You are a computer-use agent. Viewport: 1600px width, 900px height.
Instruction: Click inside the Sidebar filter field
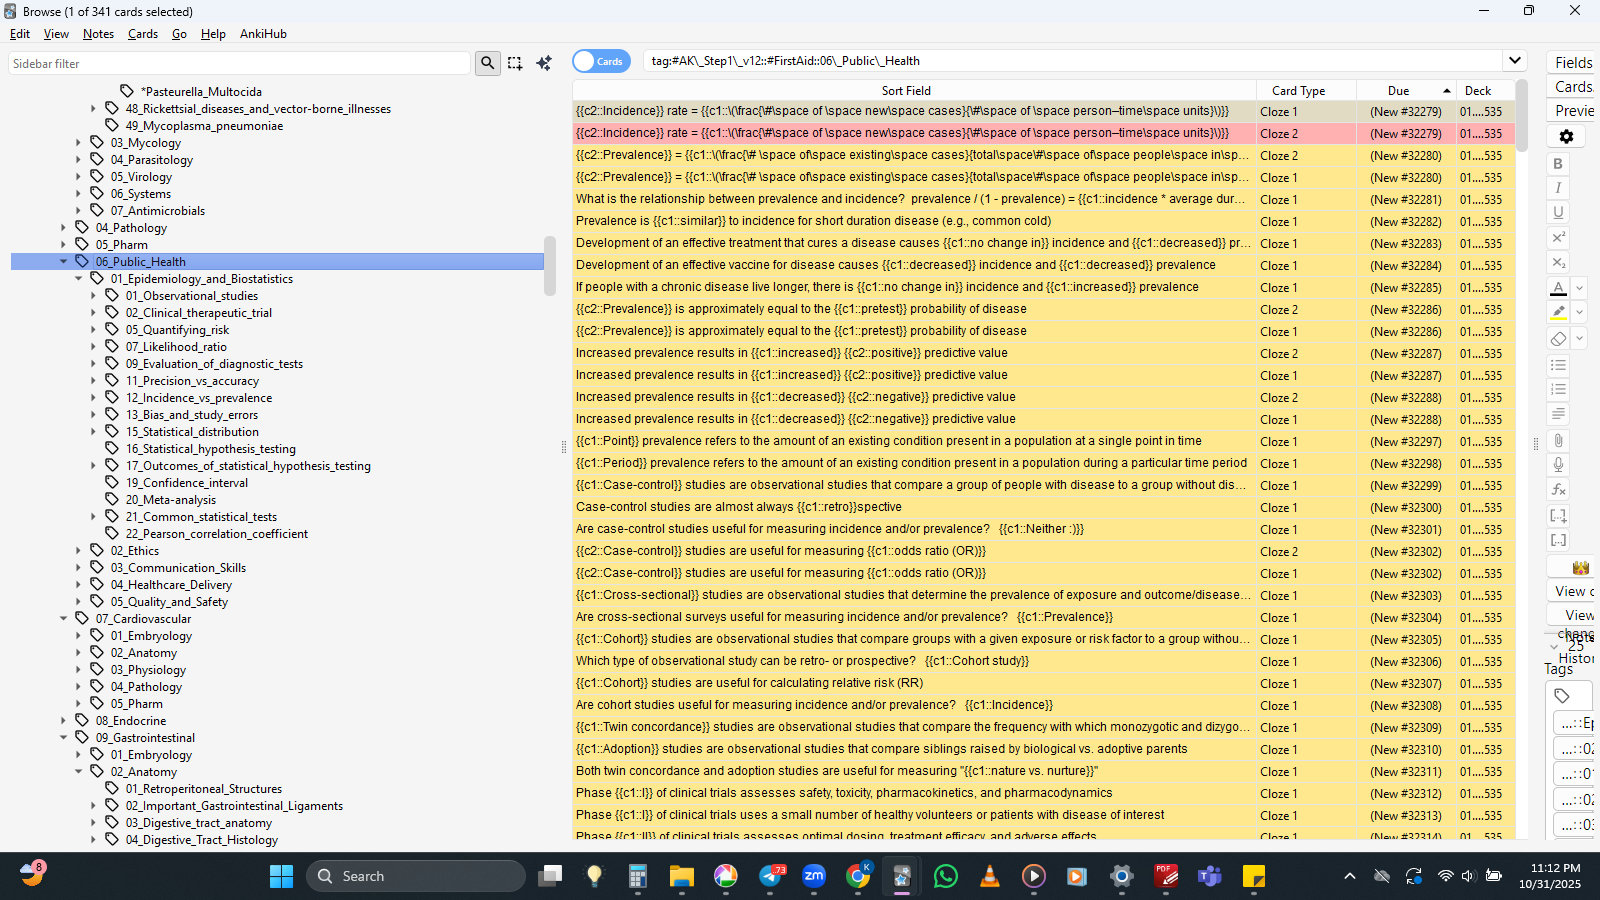pos(238,63)
